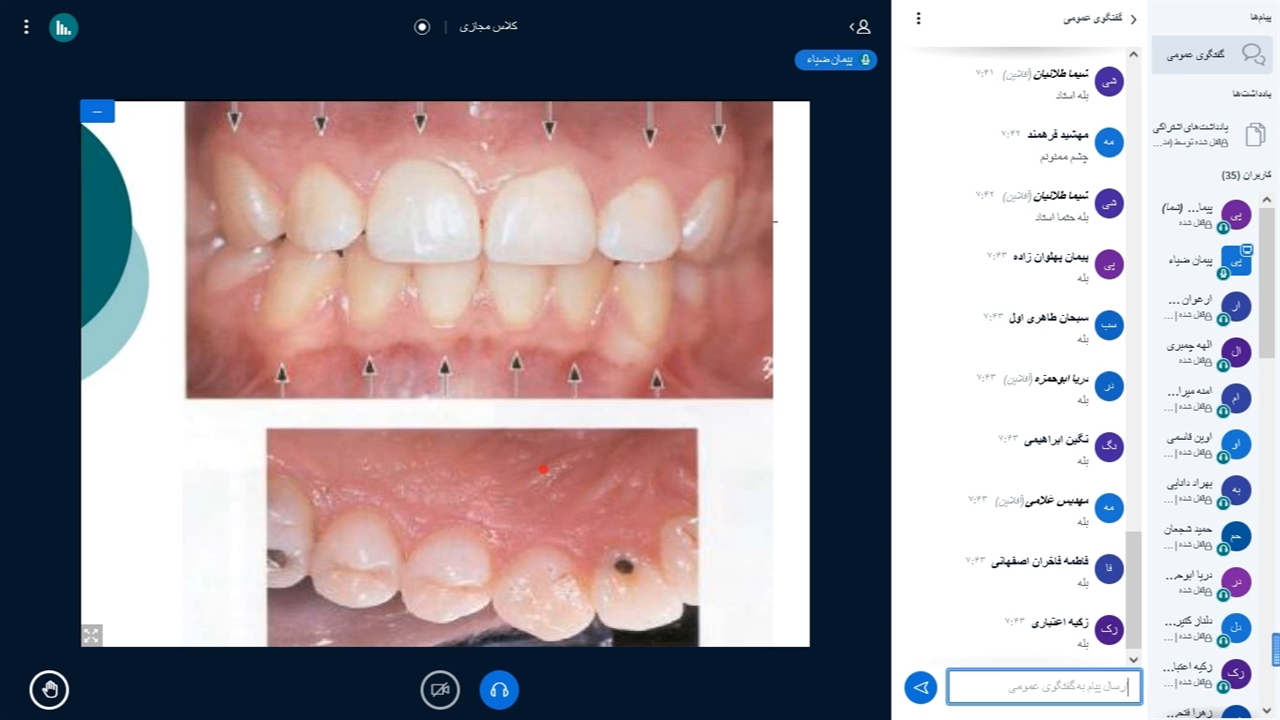Open the three-dot options menu at top left
The width and height of the screenshot is (1280, 720).
[x=27, y=27]
